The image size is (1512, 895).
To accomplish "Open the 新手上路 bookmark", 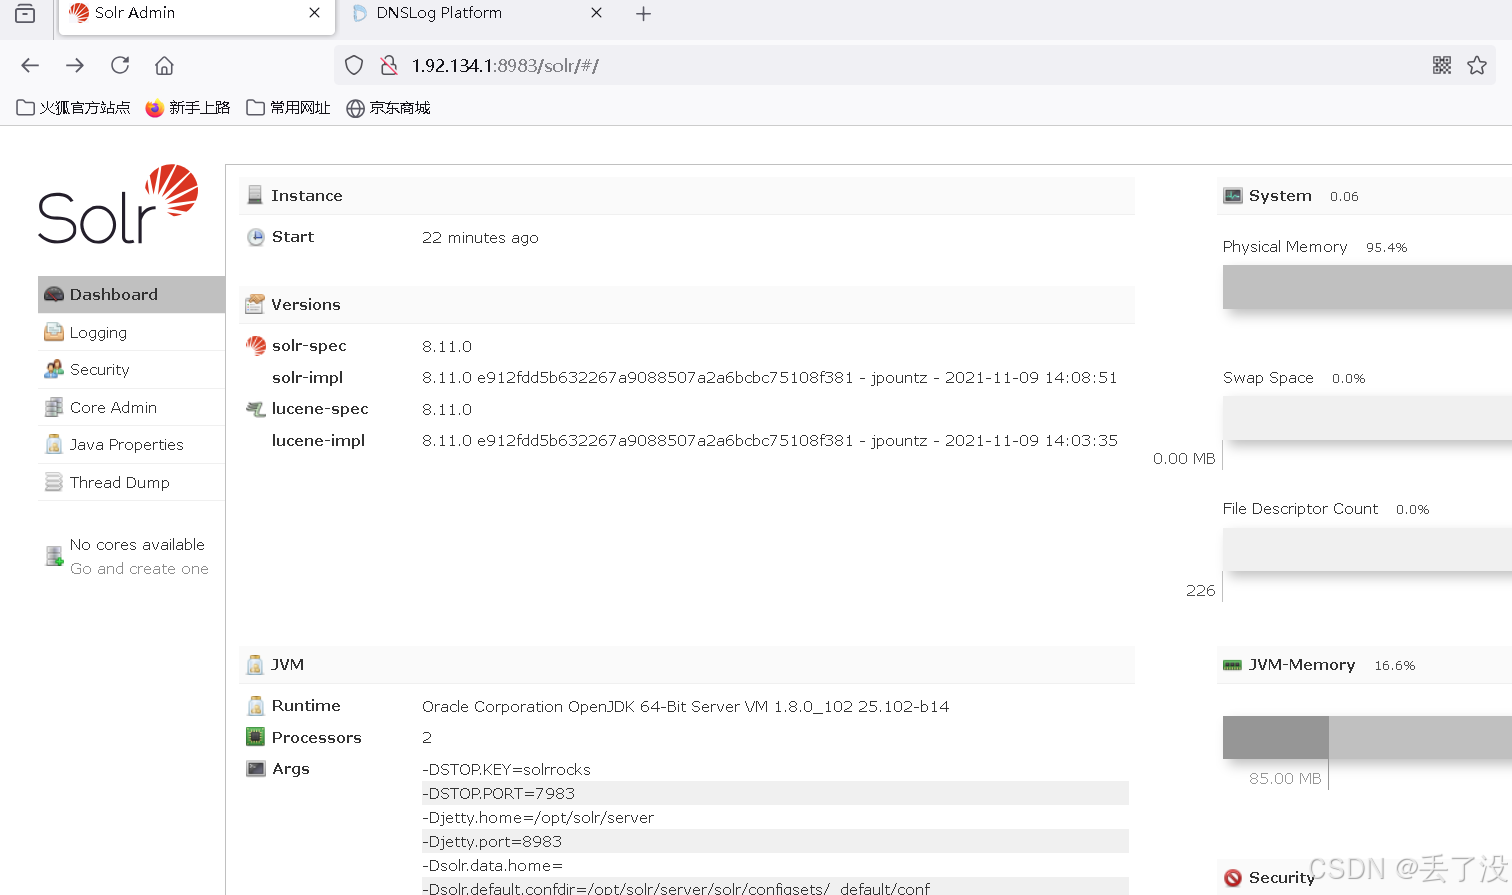I will click(x=188, y=107).
